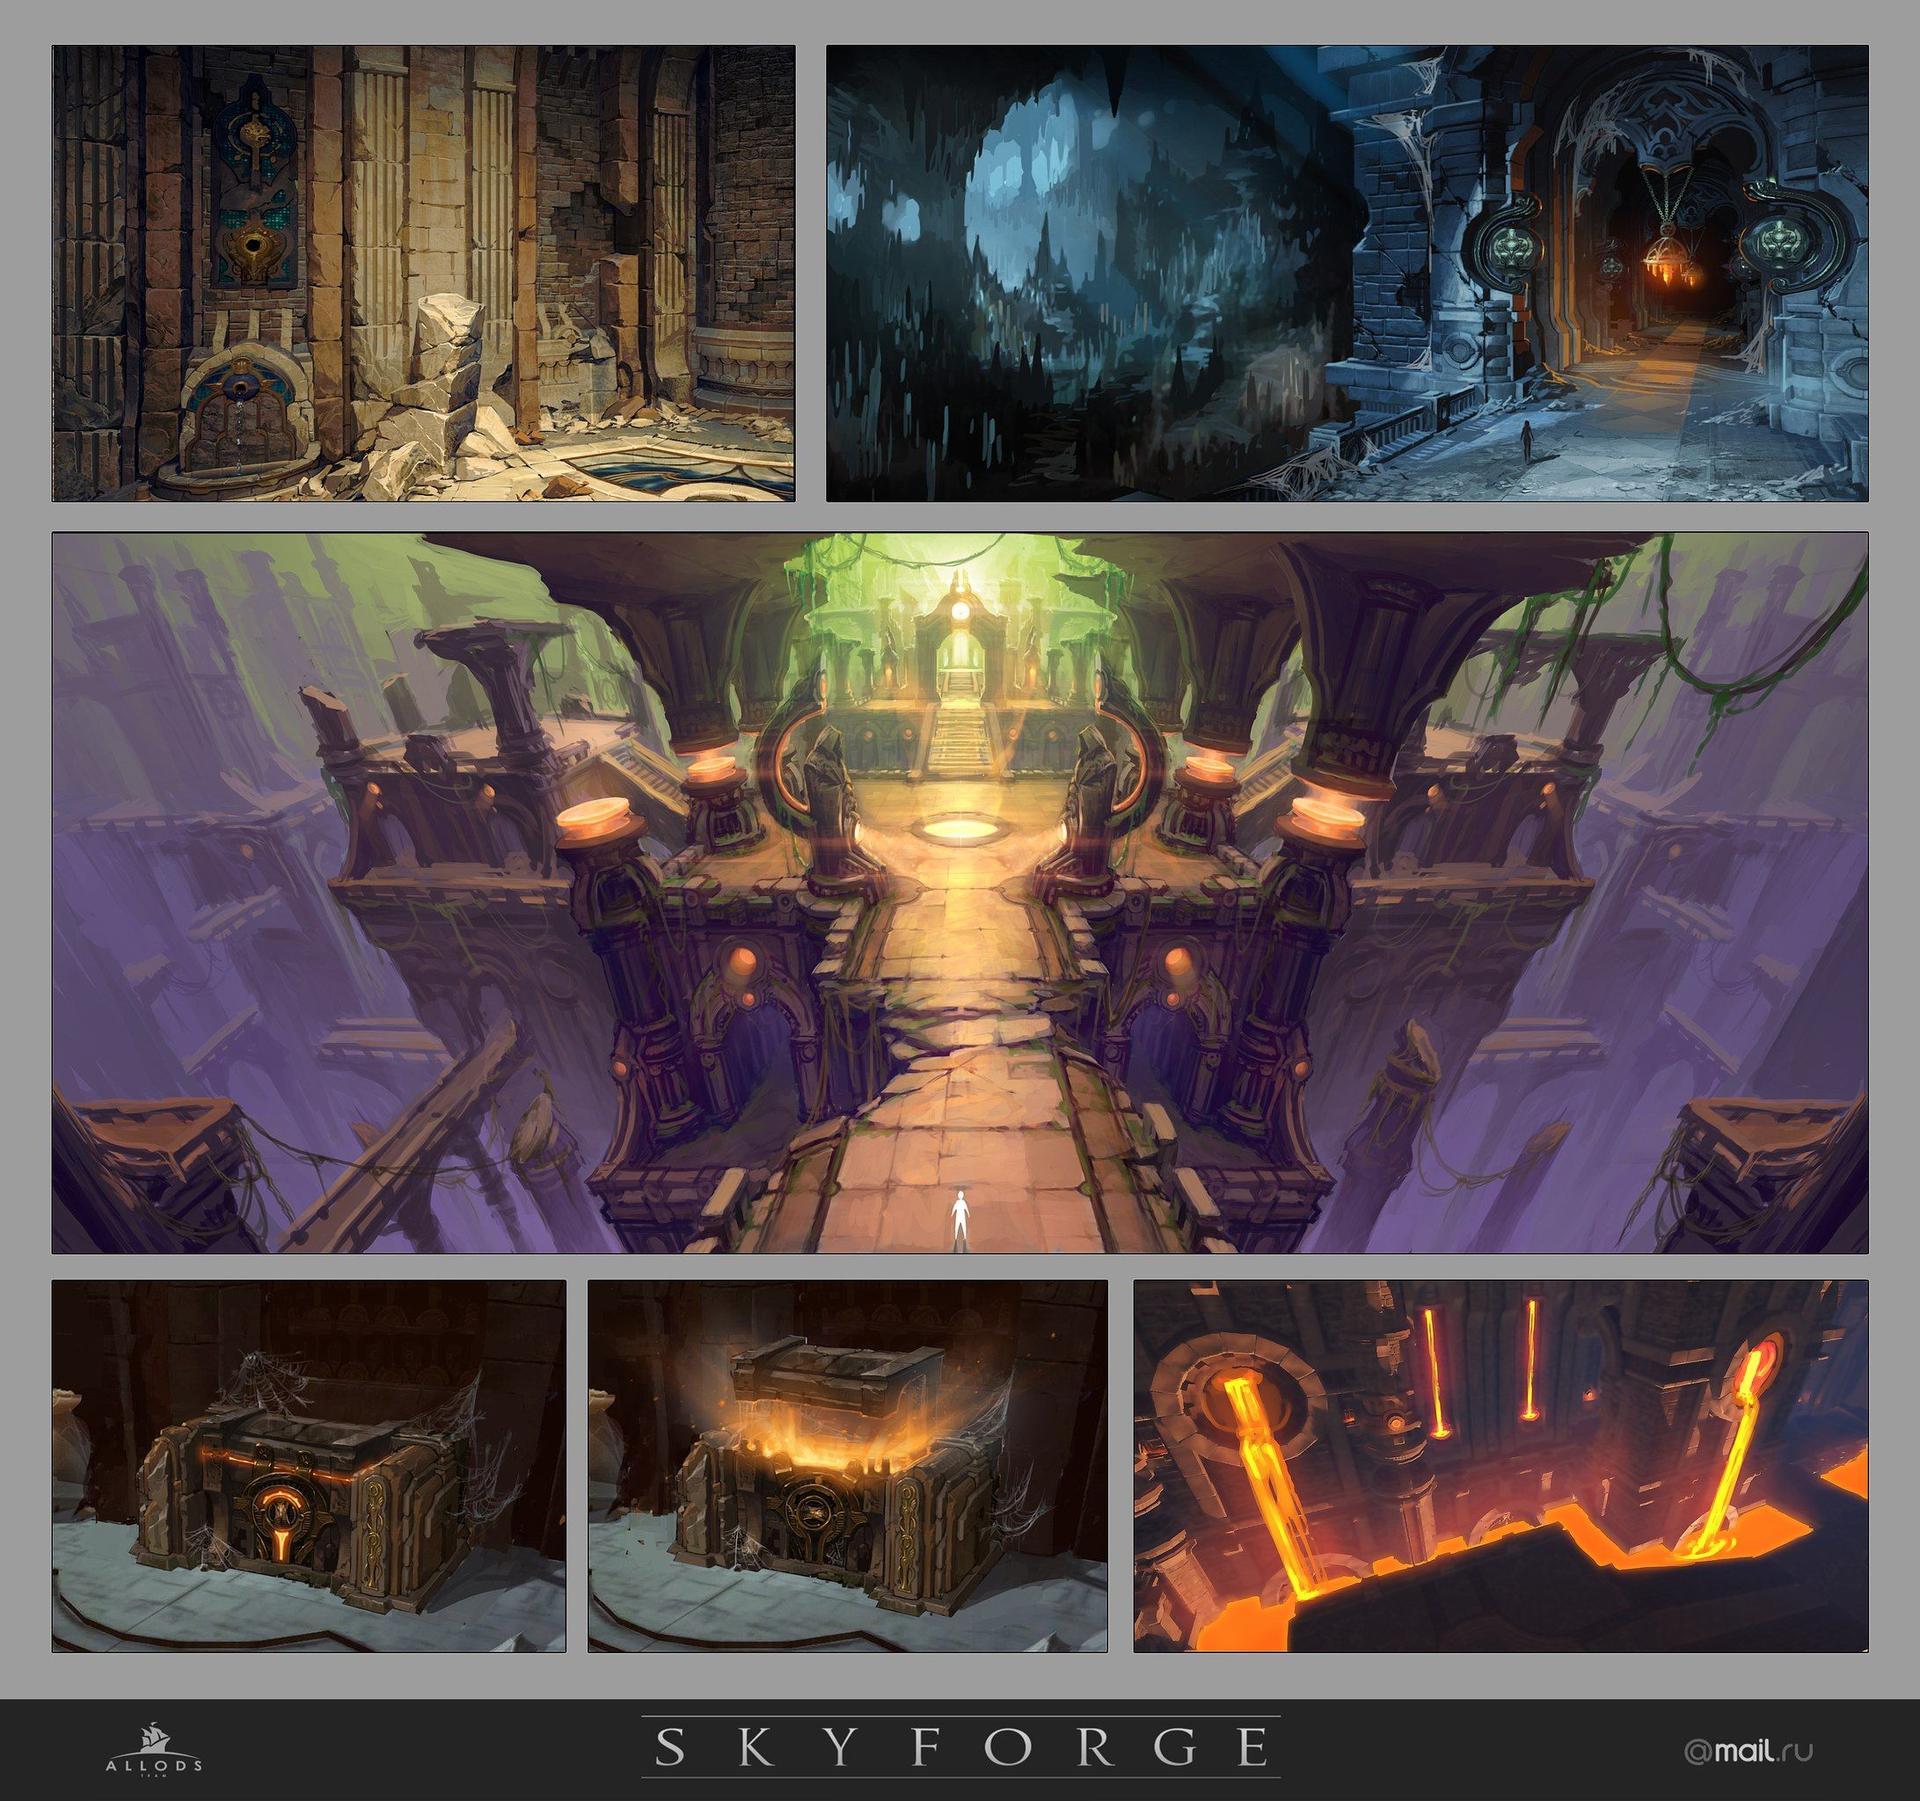Open the ruined sandstone wall fountain artwork
The width and height of the screenshot is (1920, 1801).
[423, 272]
